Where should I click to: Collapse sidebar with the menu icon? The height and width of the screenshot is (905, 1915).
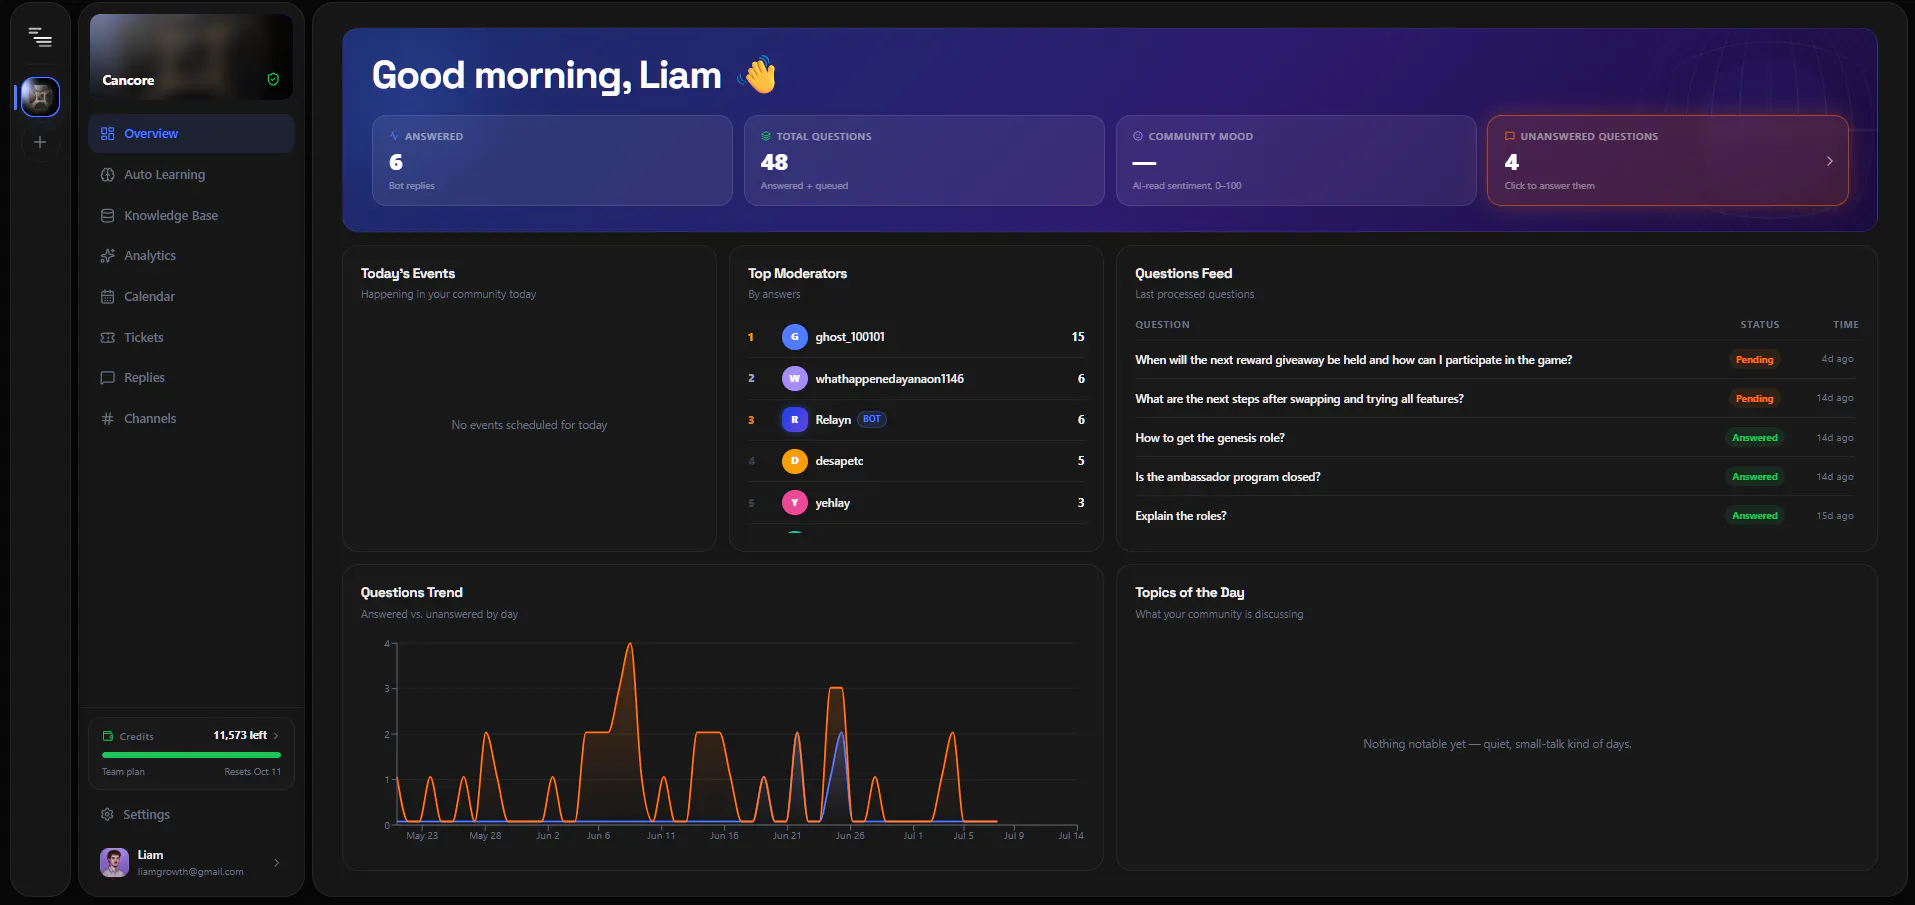pyautogui.click(x=40, y=37)
